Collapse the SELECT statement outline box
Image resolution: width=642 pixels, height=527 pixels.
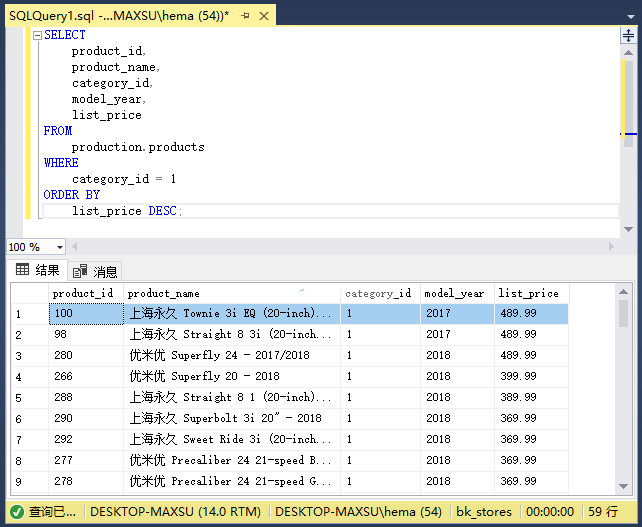pyautogui.click(x=37, y=36)
